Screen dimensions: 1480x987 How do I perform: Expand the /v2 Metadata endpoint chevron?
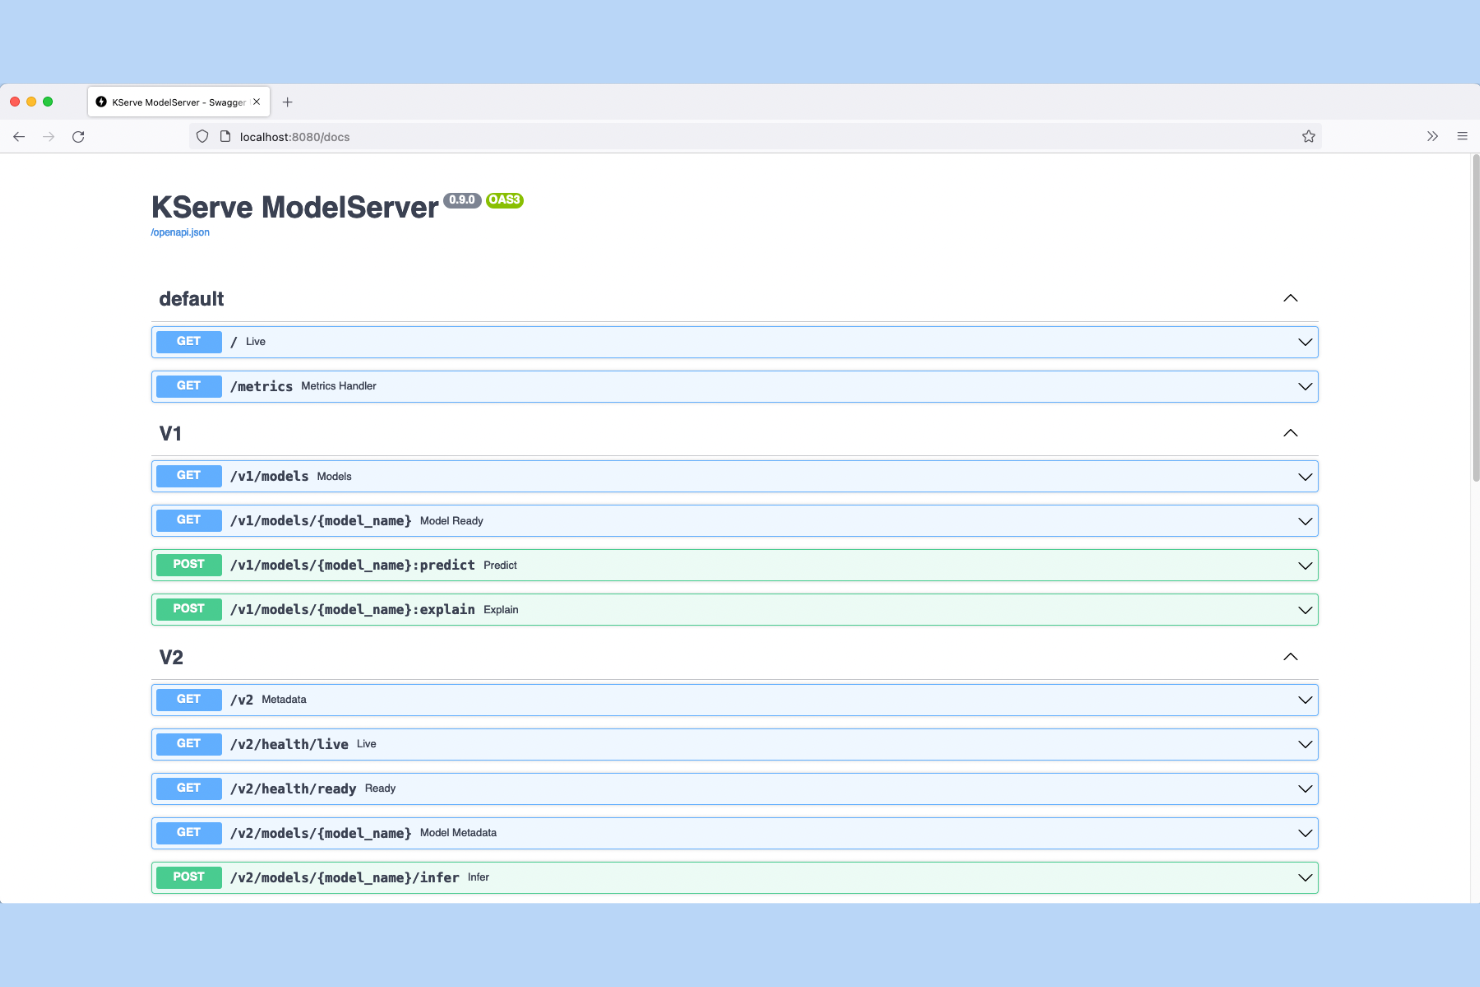pos(1305,700)
